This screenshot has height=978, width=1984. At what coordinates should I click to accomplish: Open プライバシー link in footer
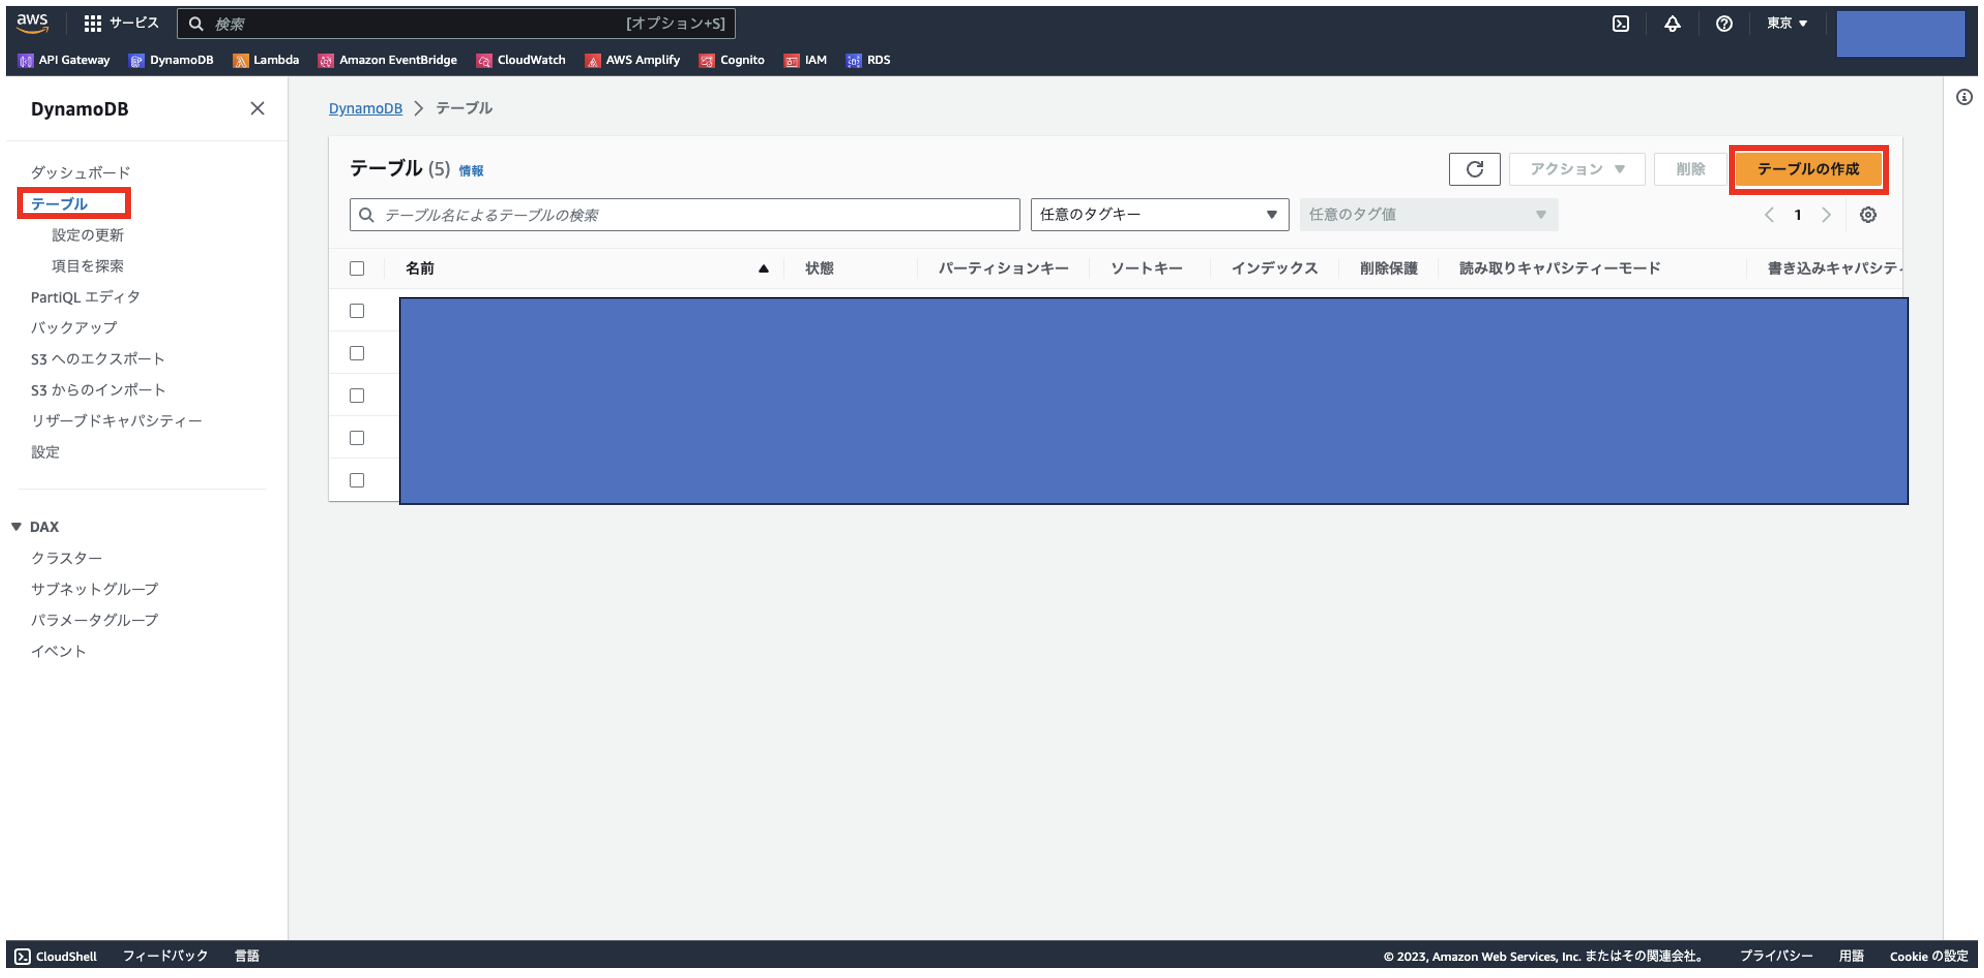(1776, 956)
